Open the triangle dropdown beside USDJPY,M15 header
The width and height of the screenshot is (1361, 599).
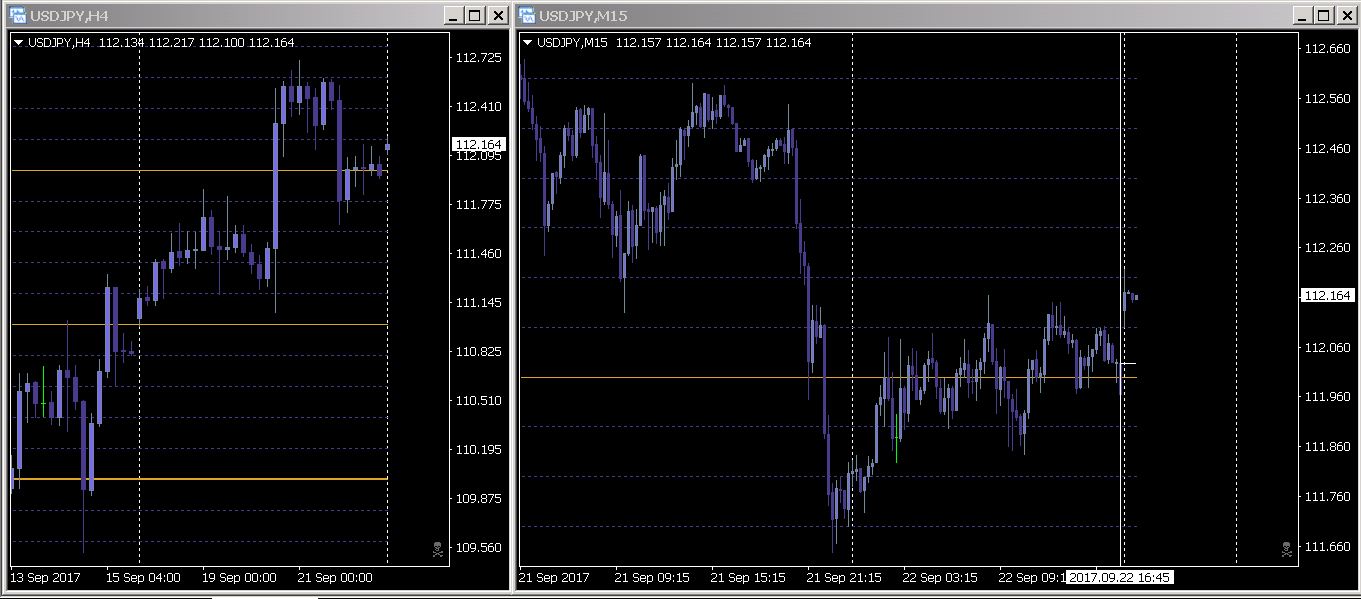pos(527,42)
